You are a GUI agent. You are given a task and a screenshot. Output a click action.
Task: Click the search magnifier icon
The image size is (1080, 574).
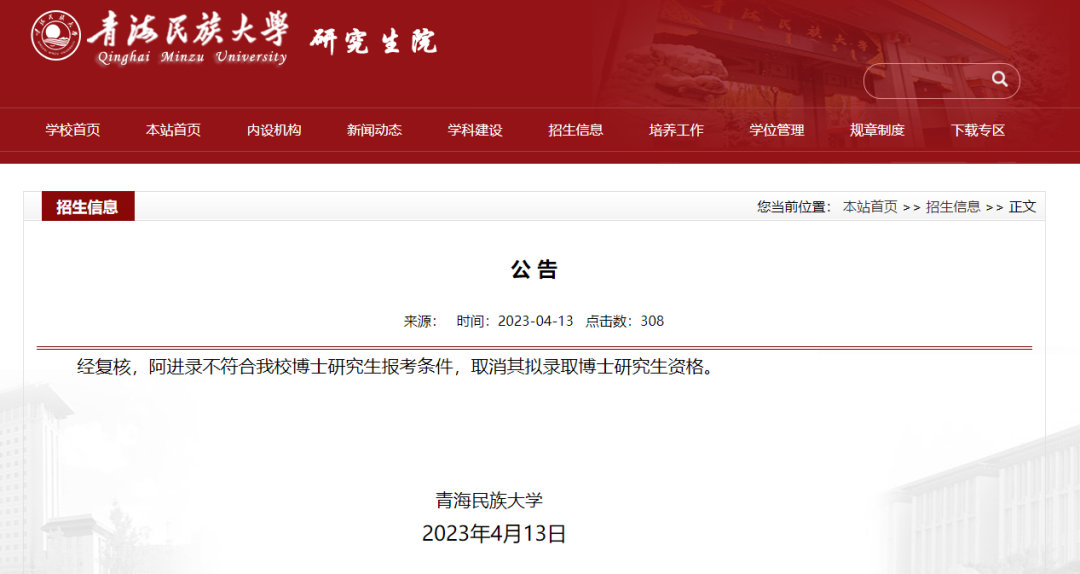[x=999, y=79]
